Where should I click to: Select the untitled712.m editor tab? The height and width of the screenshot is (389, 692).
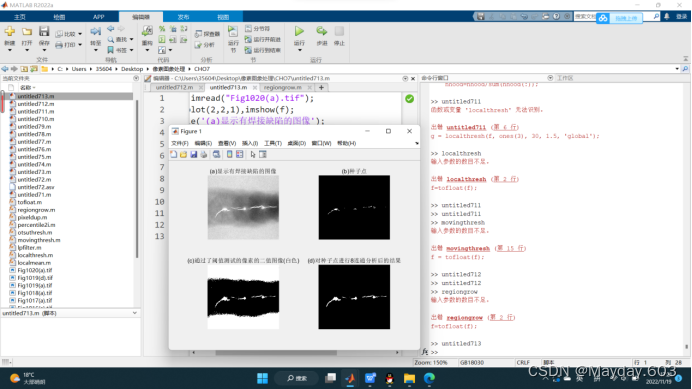174,87
